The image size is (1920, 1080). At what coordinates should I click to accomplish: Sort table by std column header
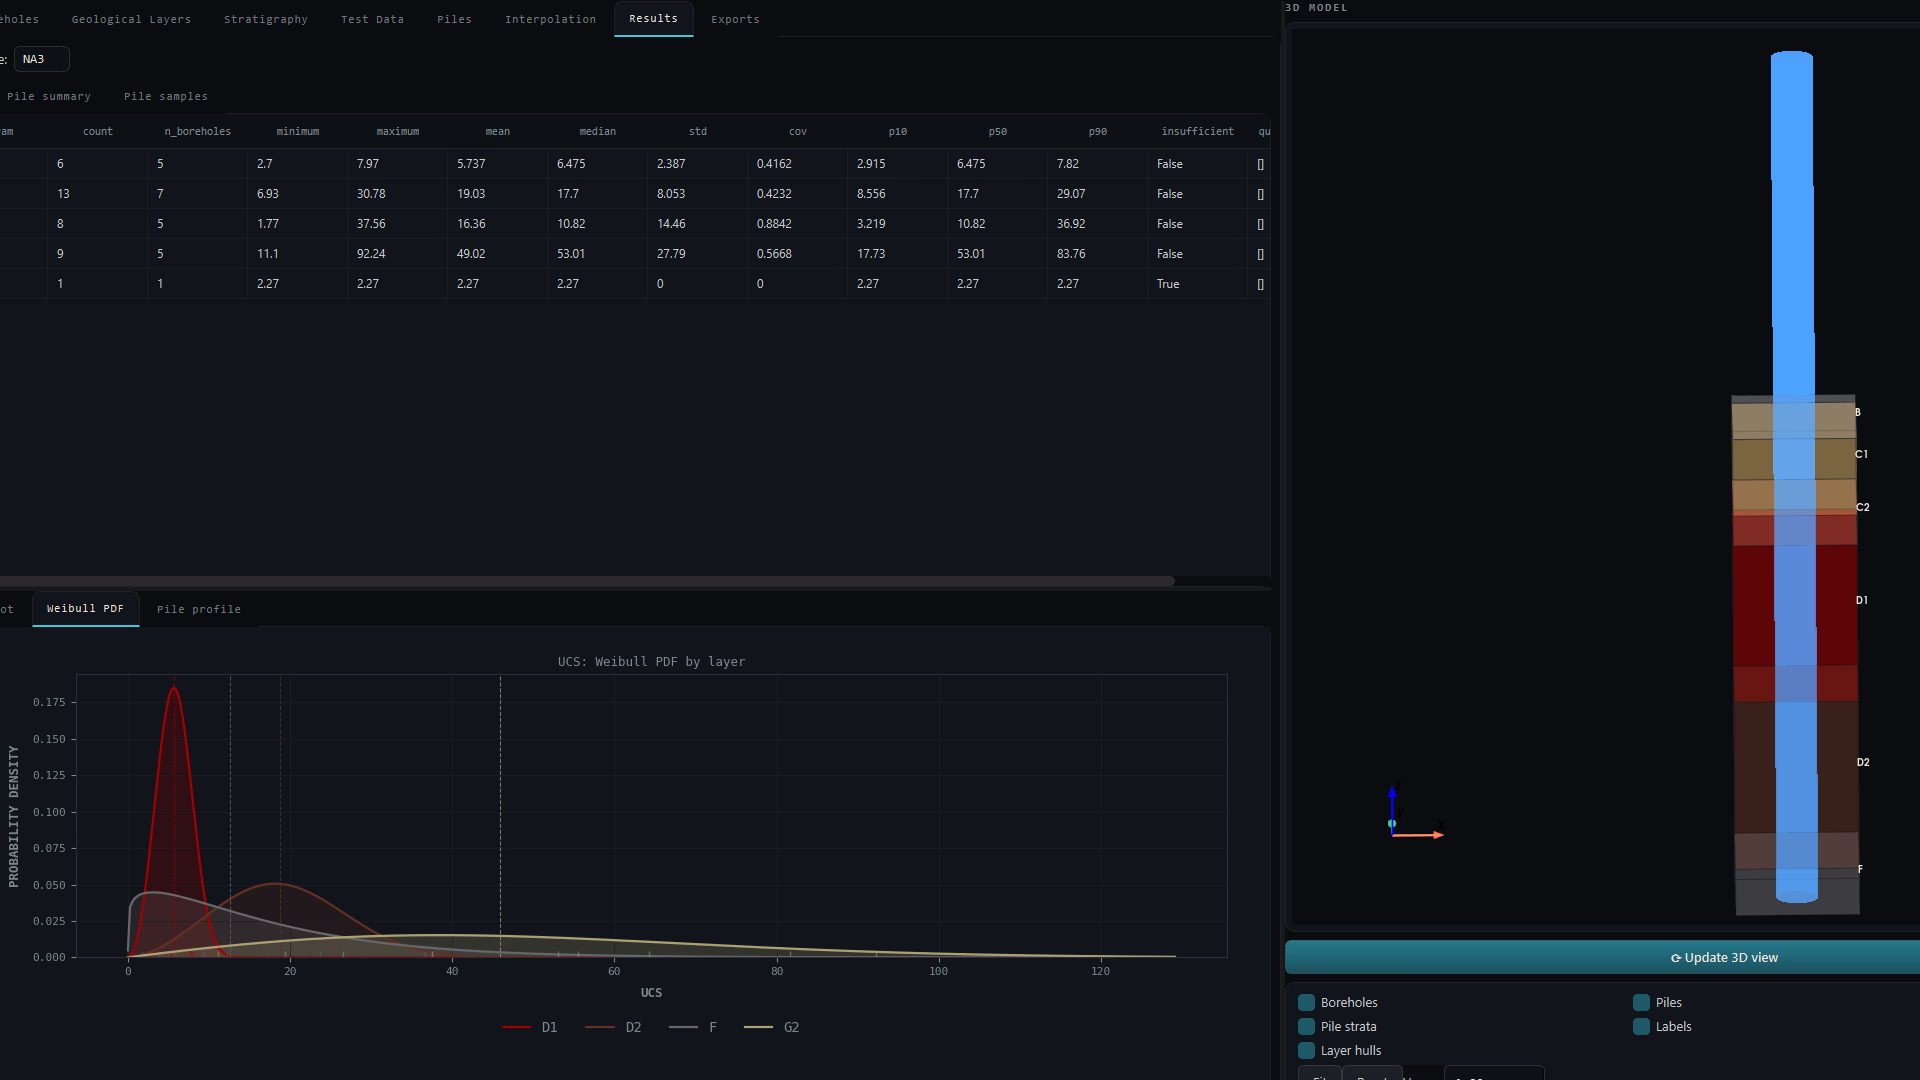pyautogui.click(x=698, y=132)
